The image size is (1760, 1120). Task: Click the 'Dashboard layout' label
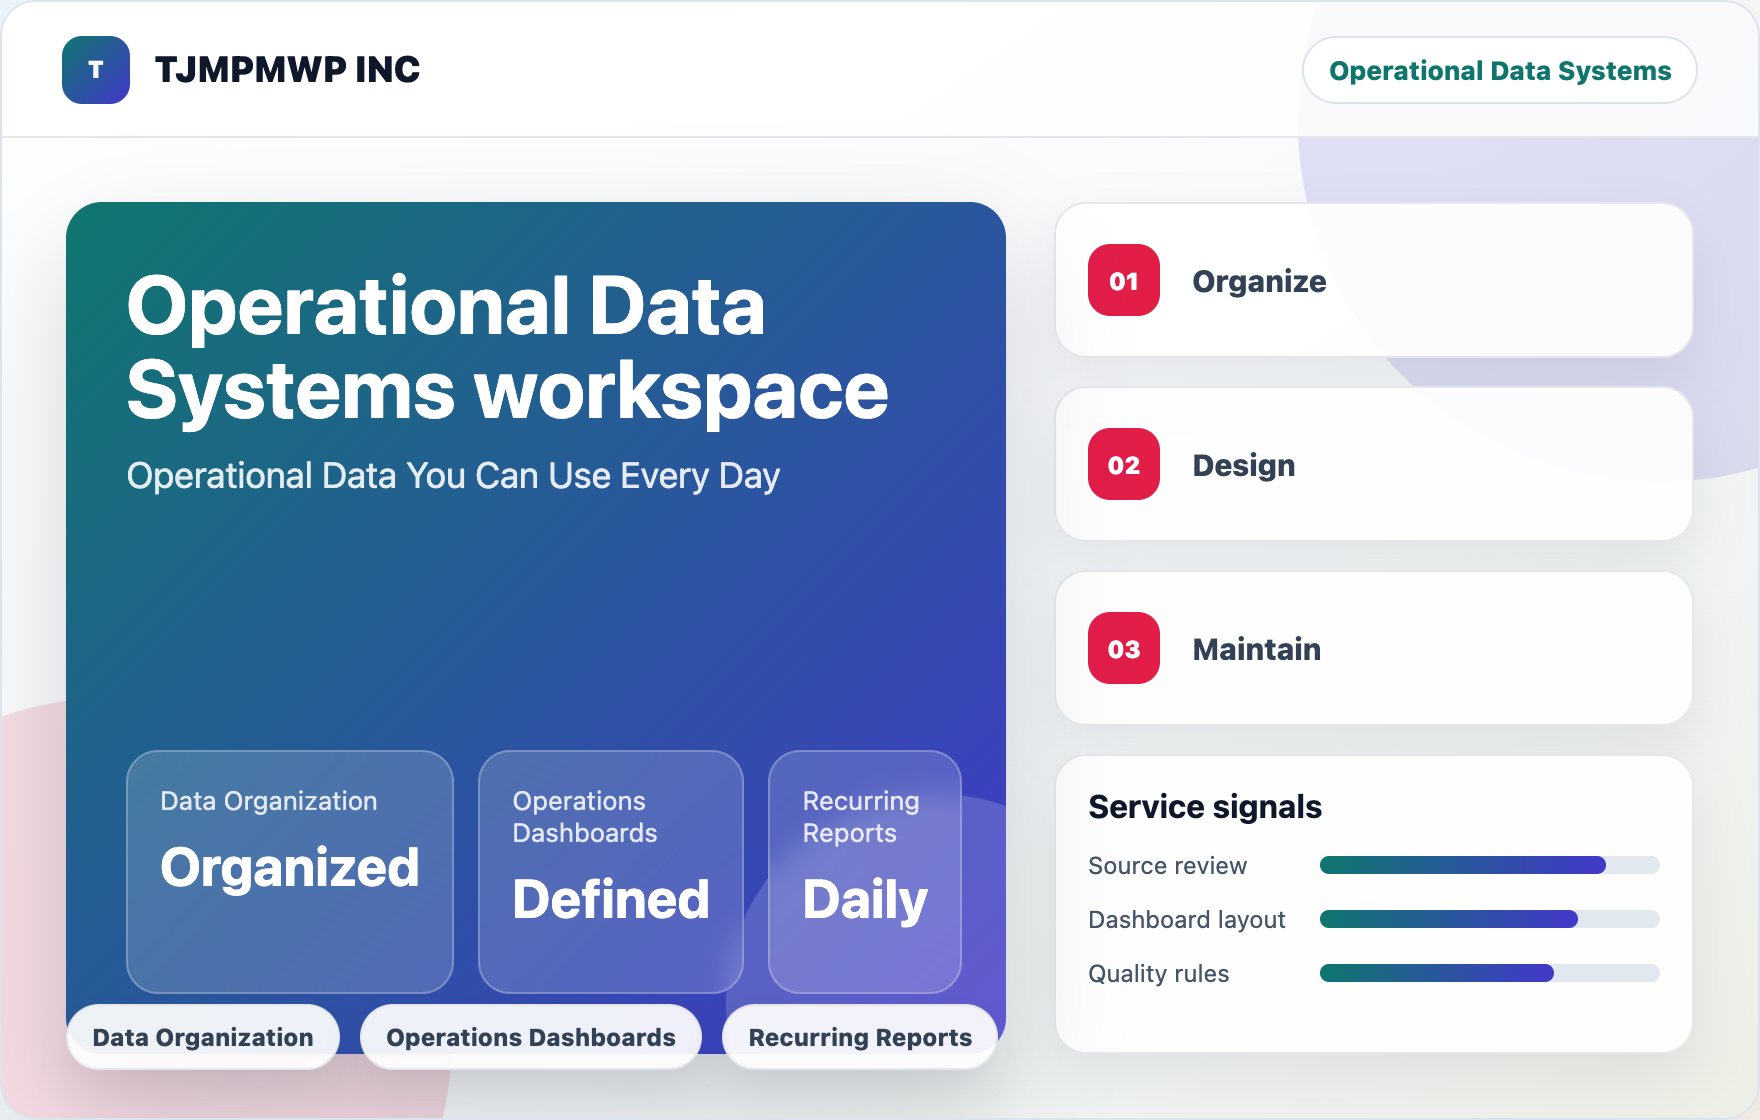pos(1186,920)
